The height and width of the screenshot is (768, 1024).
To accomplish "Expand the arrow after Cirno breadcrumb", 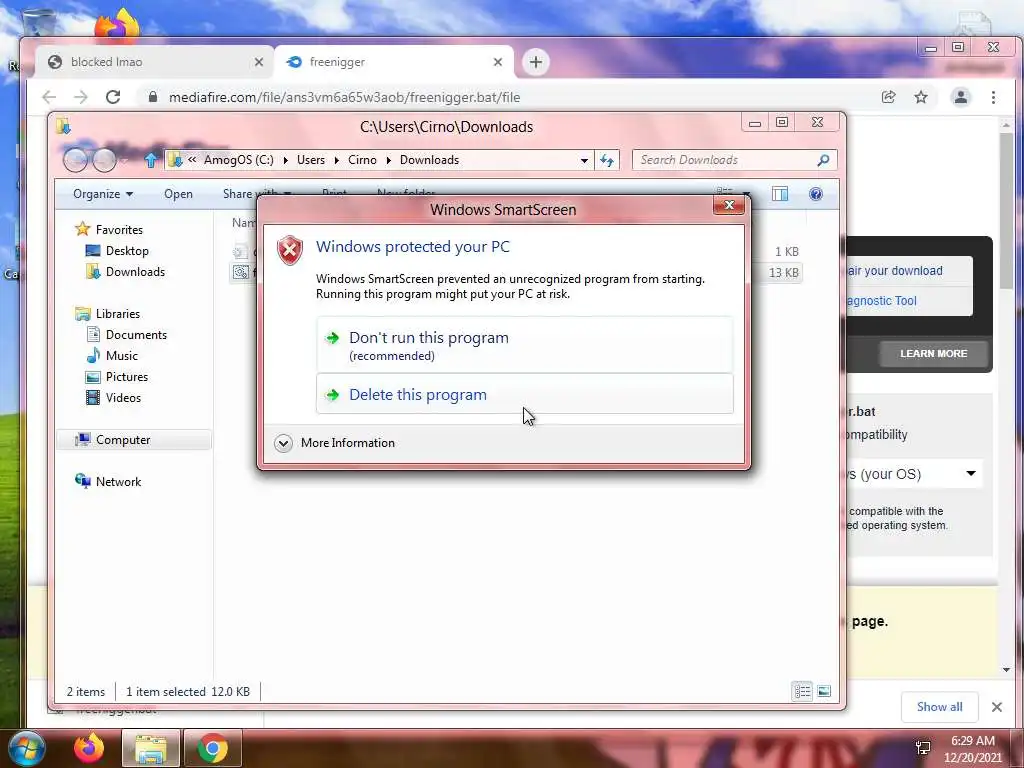I will (x=388, y=160).
